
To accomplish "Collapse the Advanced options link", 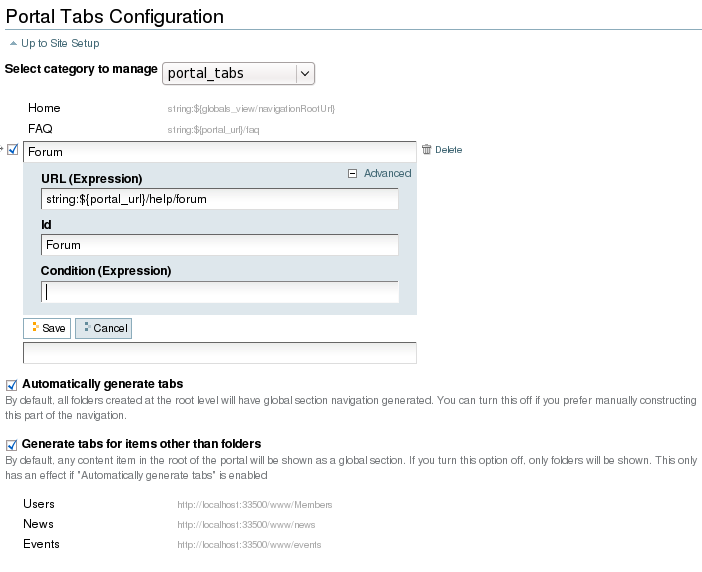I will pyautogui.click(x=387, y=173).
